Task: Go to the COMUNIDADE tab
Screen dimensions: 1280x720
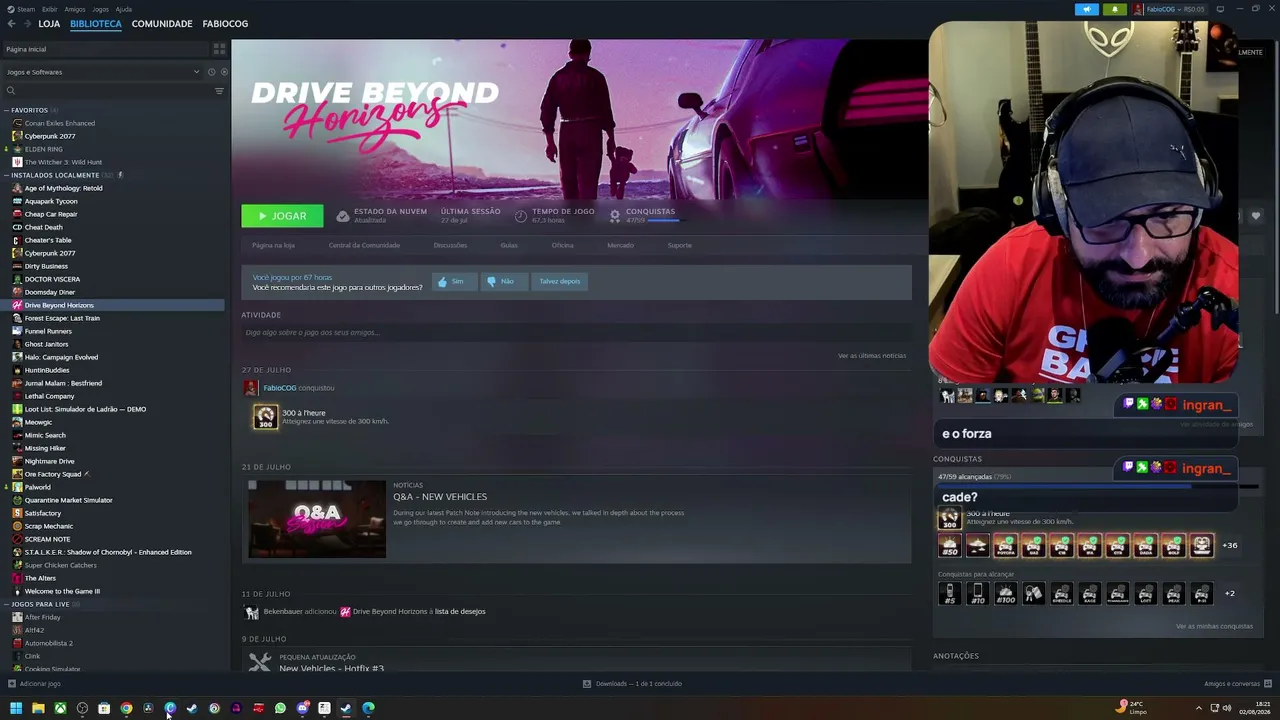Action: tap(162, 24)
